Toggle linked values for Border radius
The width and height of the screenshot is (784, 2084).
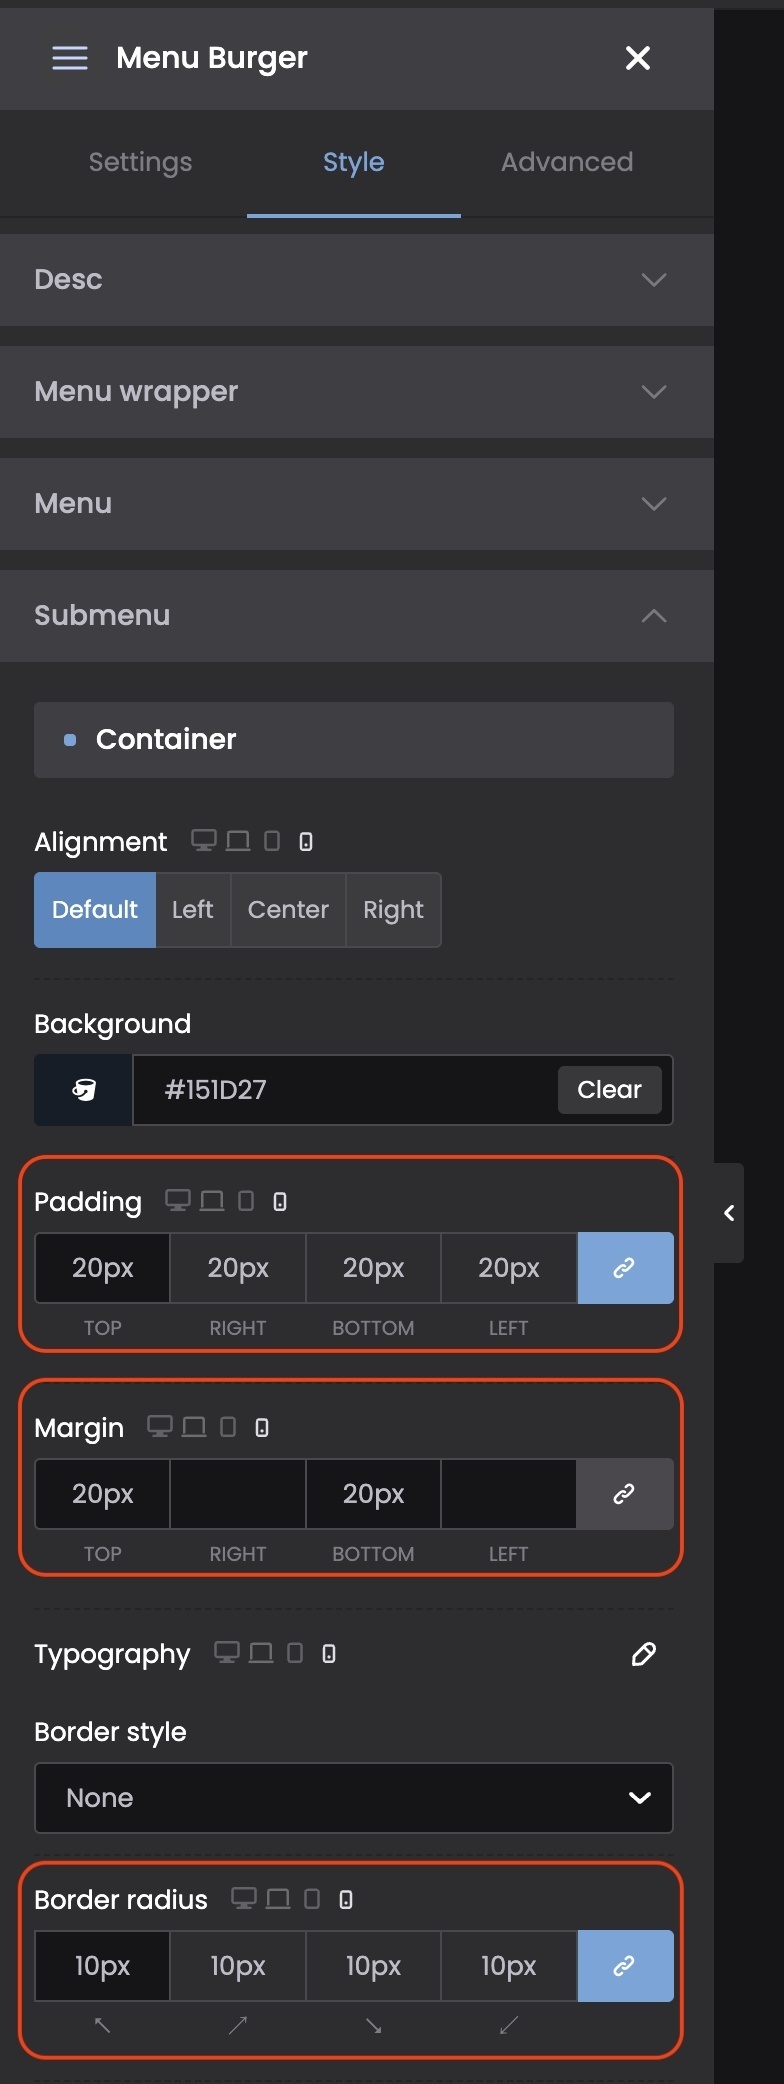pos(624,1966)
